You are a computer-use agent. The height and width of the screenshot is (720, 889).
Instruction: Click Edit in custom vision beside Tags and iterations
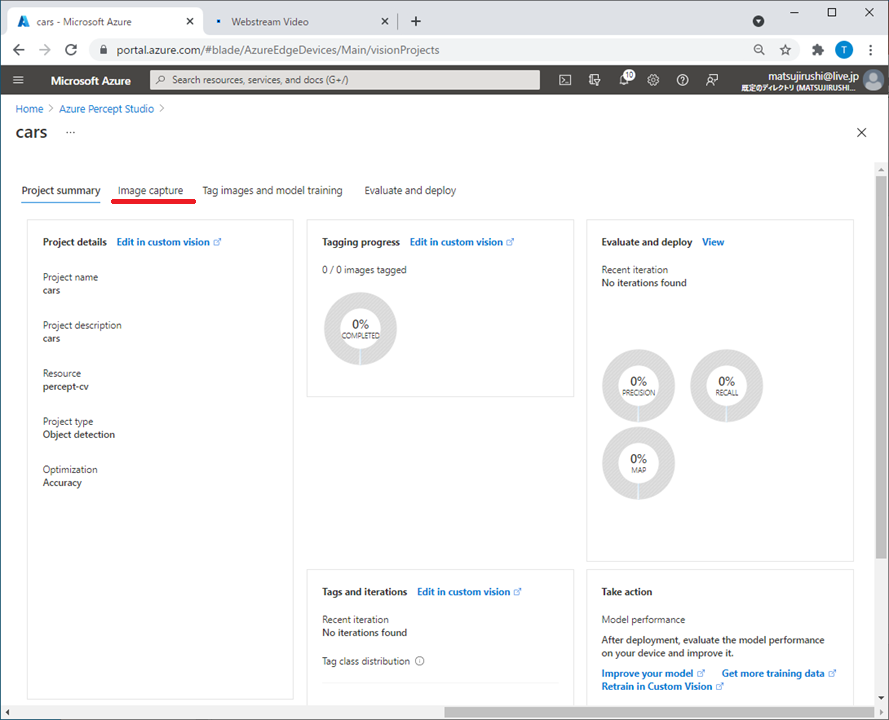point(469,592)
